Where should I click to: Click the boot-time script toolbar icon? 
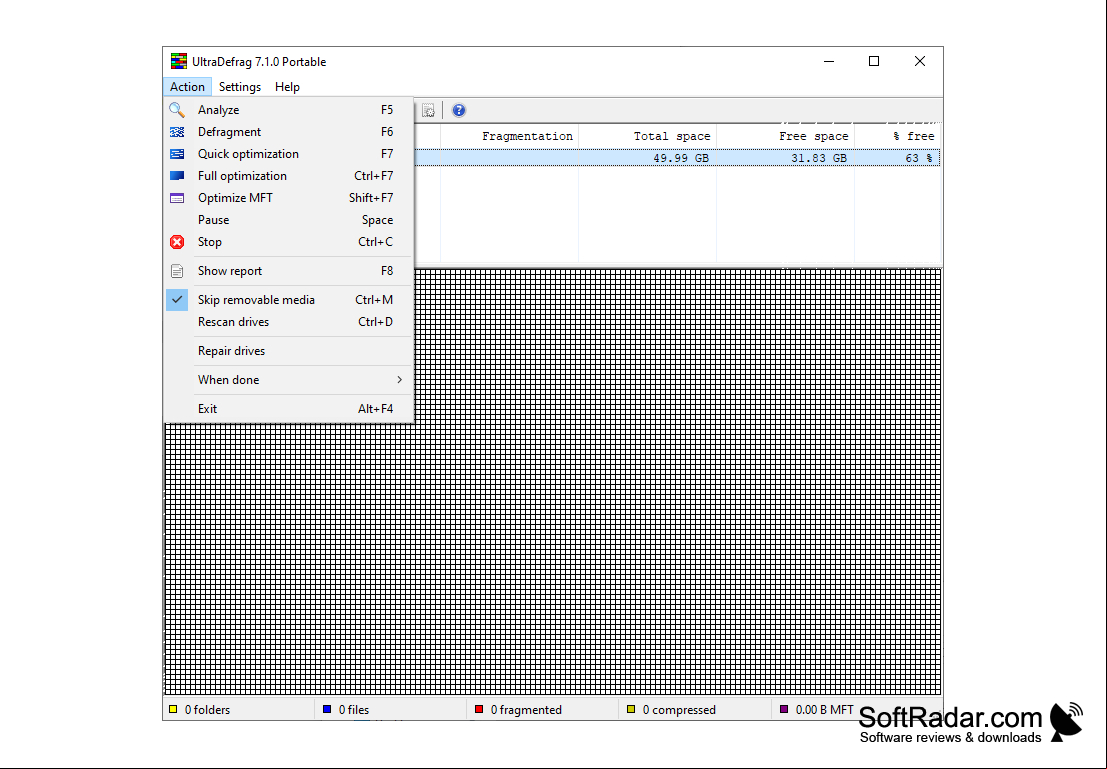tap(428, 110)
